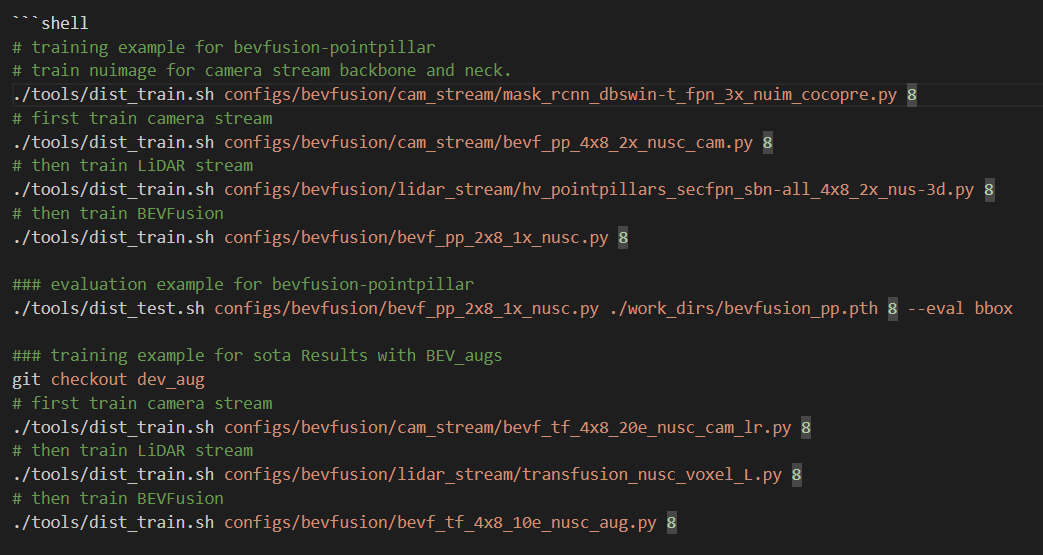
Task: Click the highlighted 8 after nusc_aug.py
Action: [x=672, y=522]
